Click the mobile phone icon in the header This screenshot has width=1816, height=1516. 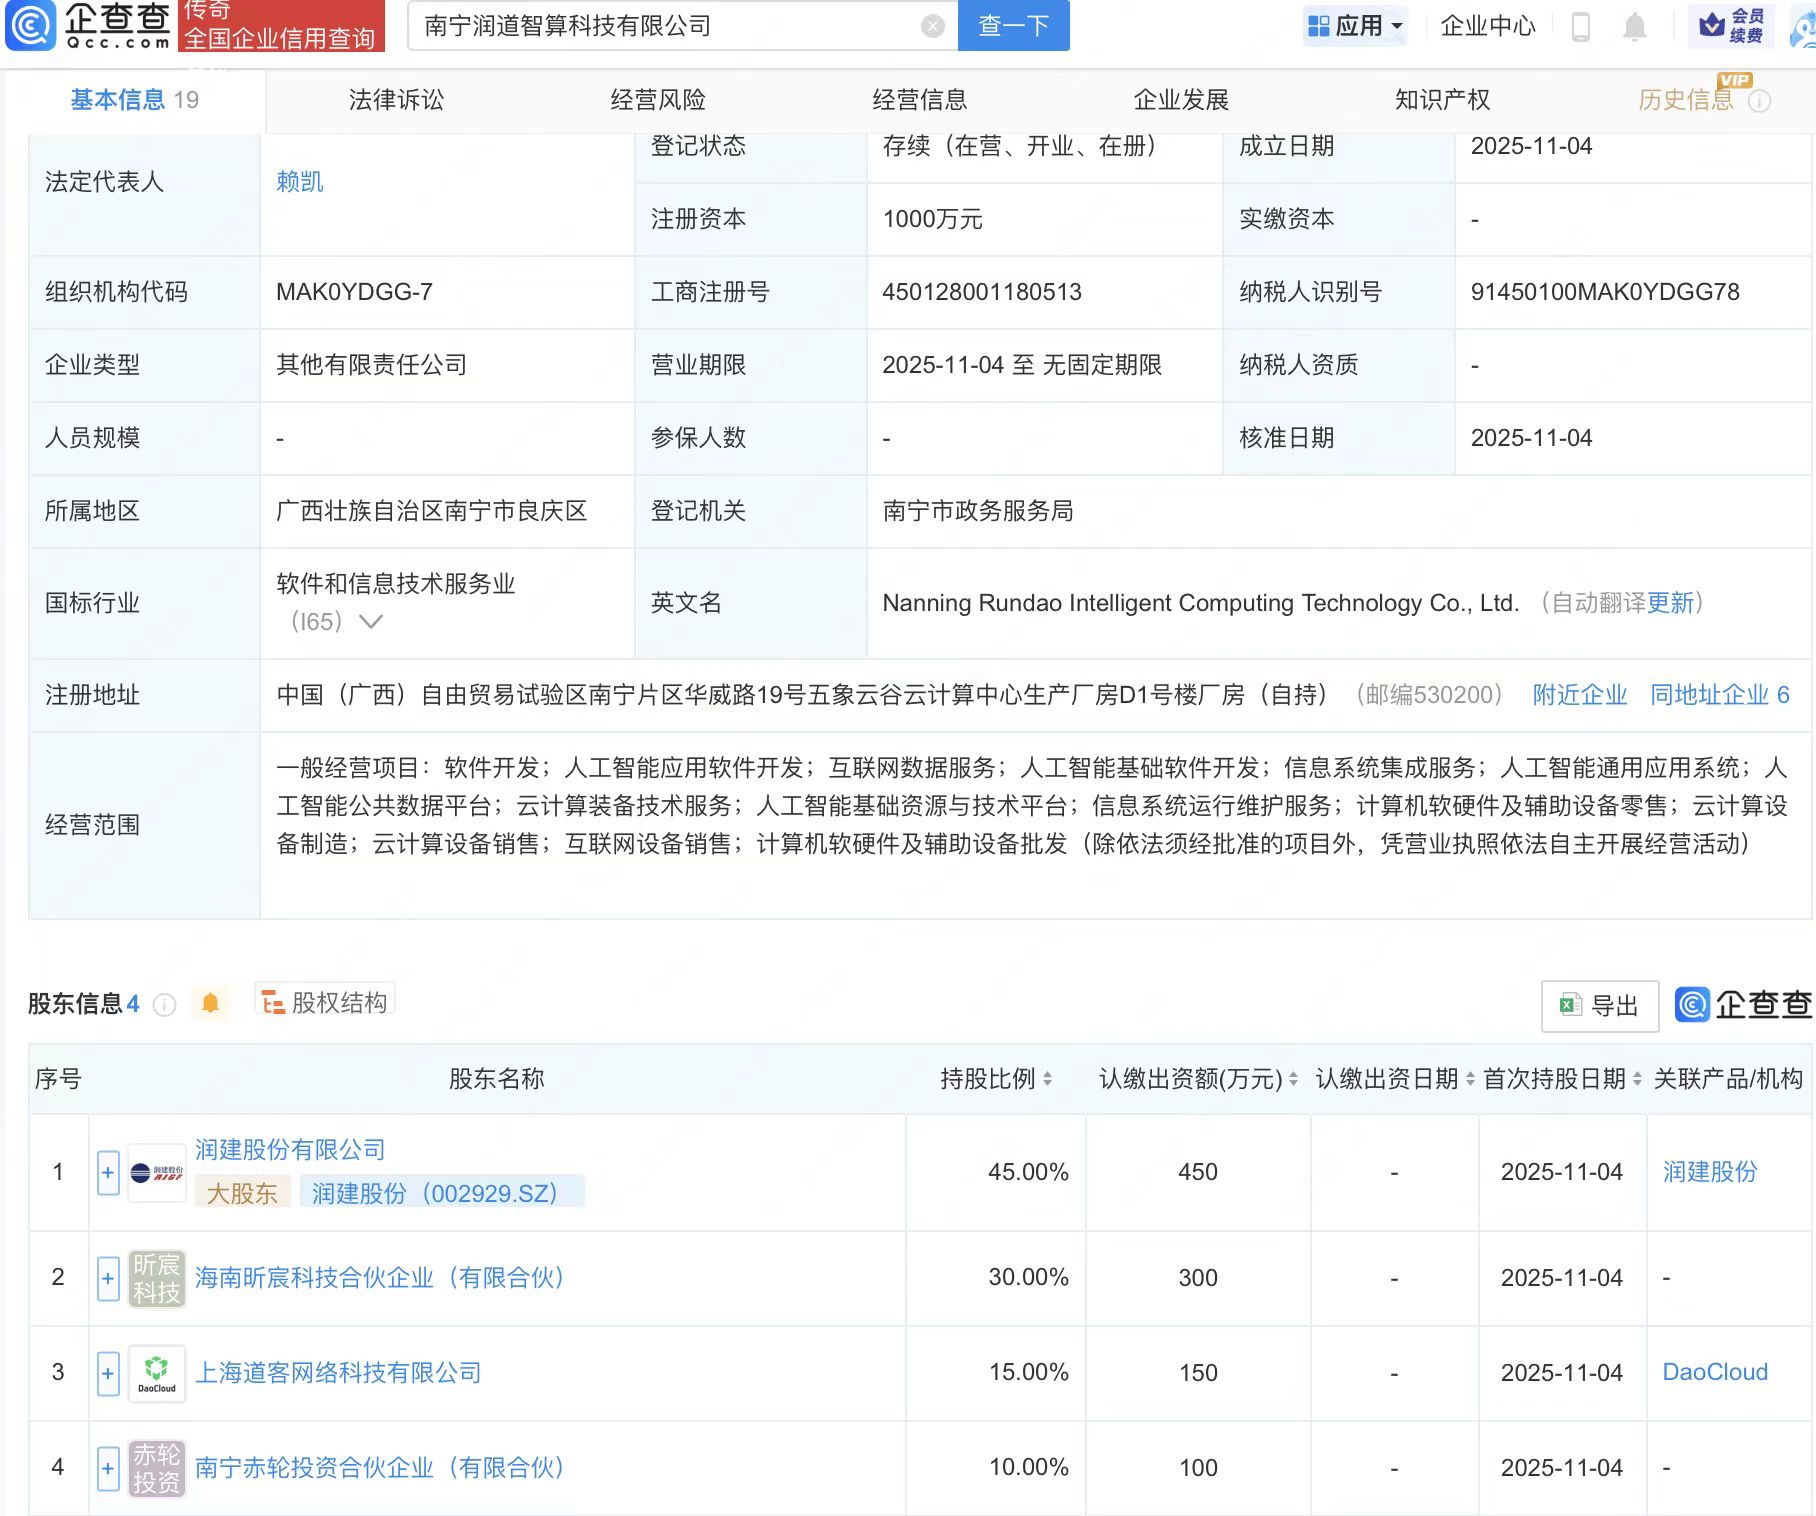click(1582, 27)
